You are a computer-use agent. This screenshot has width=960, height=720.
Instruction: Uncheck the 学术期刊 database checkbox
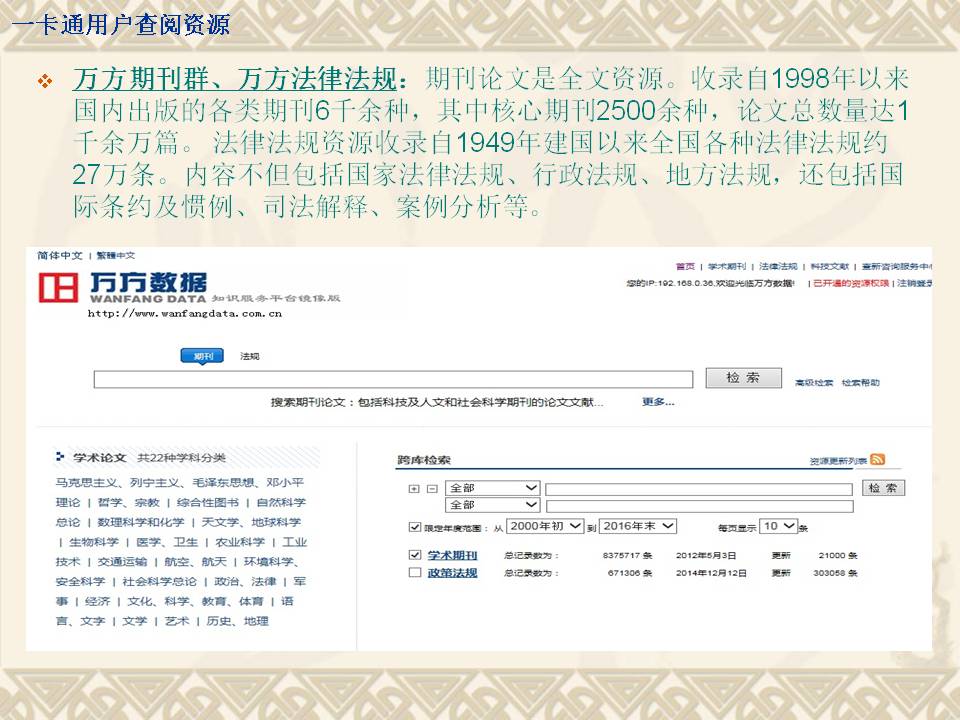coord(415,555)
